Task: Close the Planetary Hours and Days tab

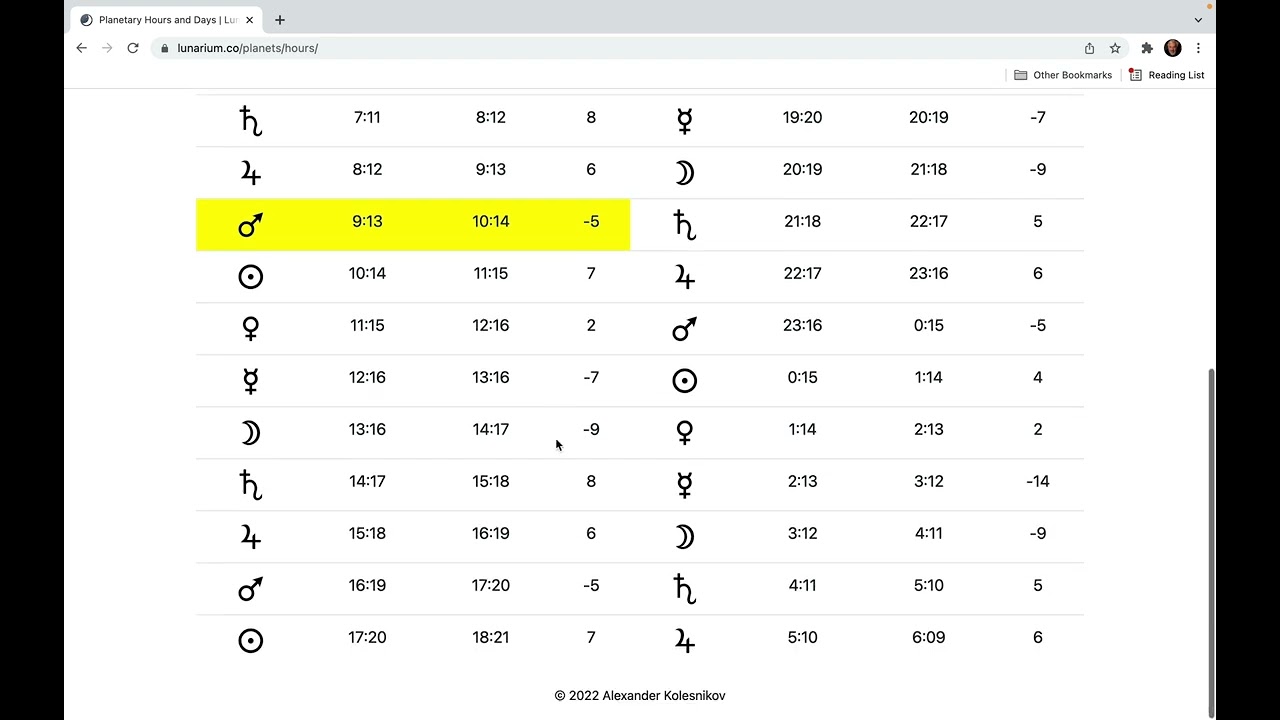Action: (250, 20)
